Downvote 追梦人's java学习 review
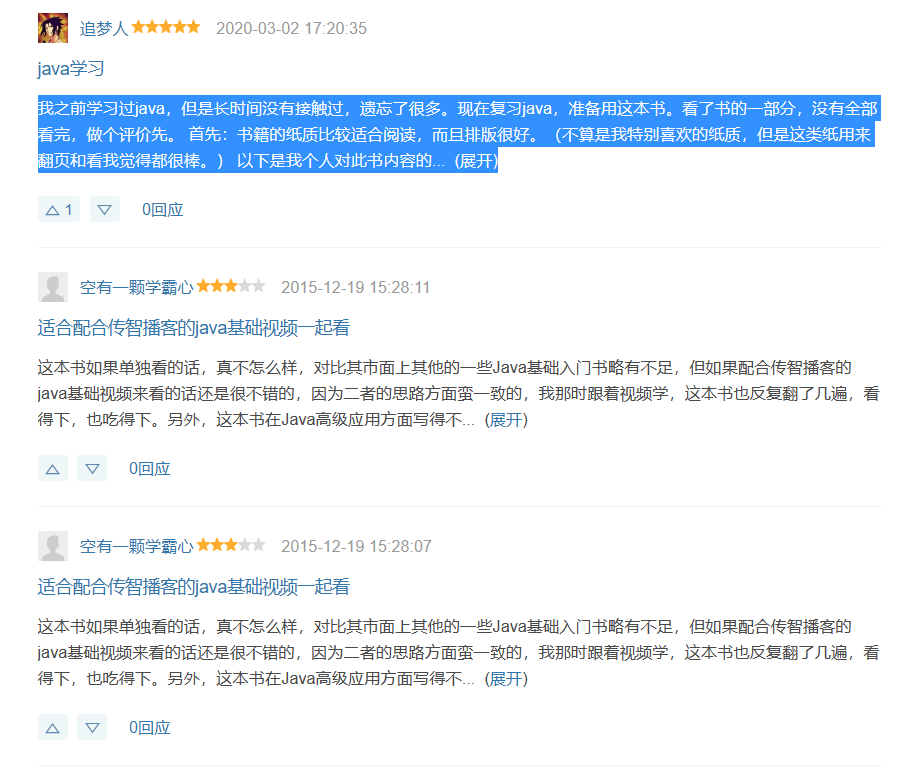This screenshot has height=774, width=910. coord(105,210)
